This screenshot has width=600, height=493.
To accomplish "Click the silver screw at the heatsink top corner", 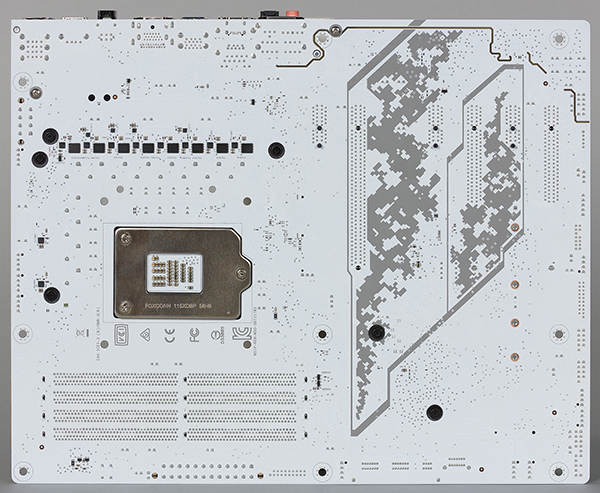I will click(336, 29).
